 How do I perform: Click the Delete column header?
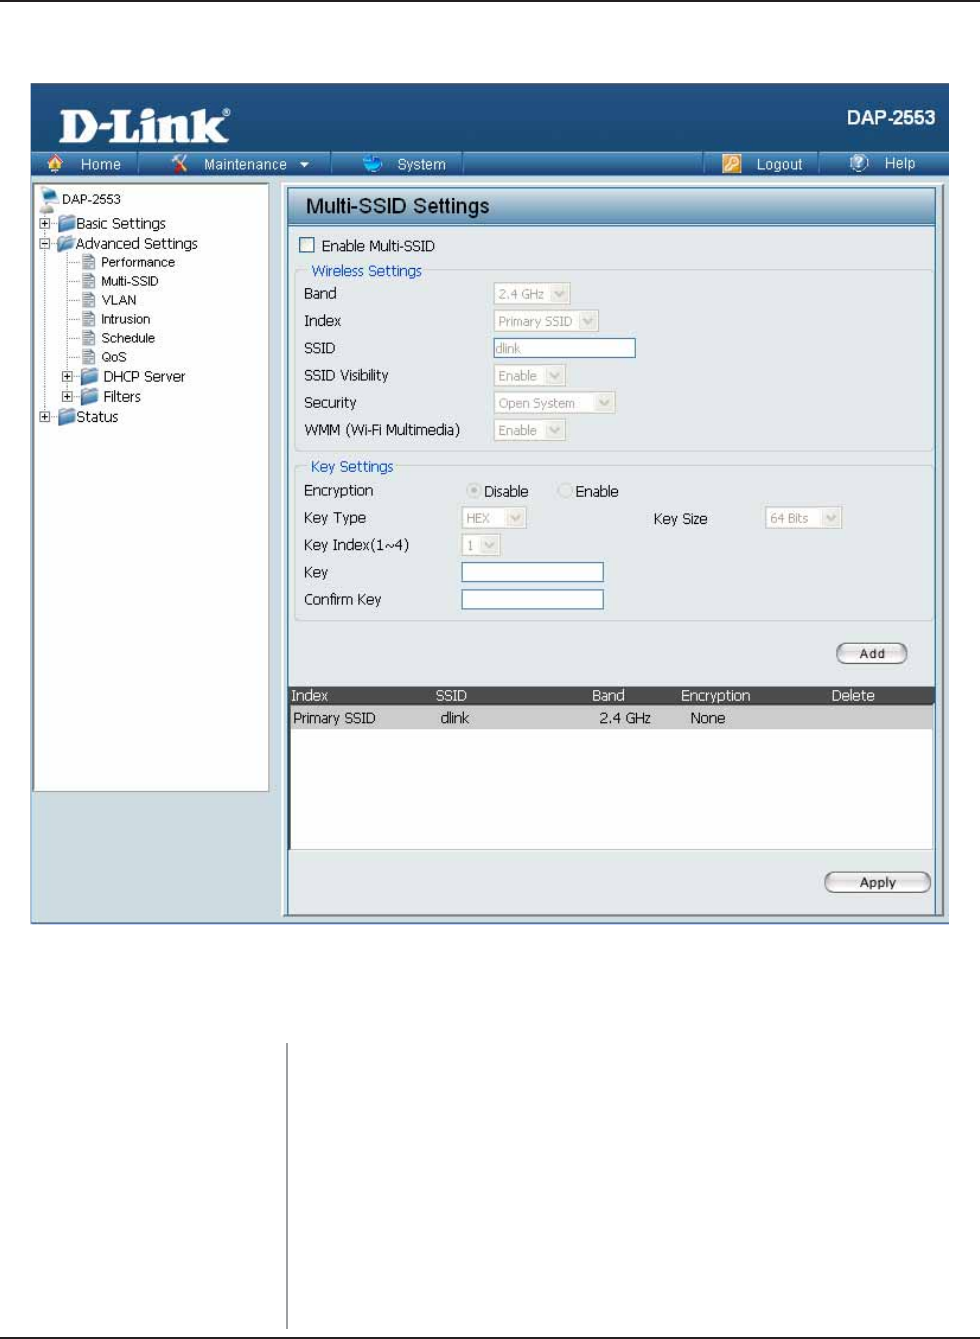[x=853, y=696]
